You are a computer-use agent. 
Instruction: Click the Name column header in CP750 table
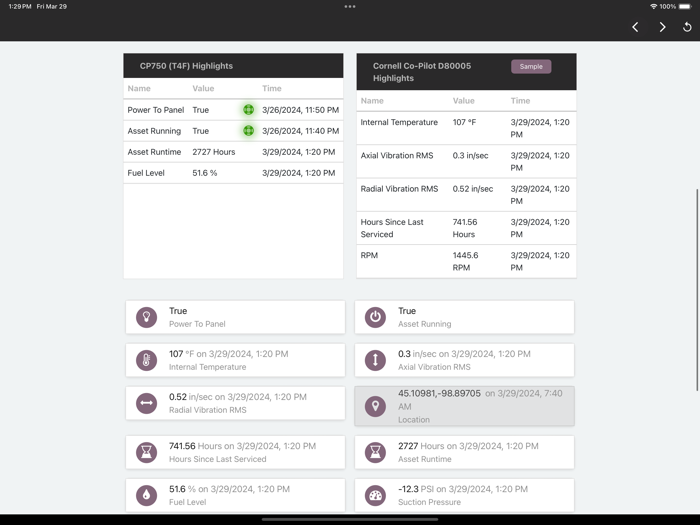[139, 88]
